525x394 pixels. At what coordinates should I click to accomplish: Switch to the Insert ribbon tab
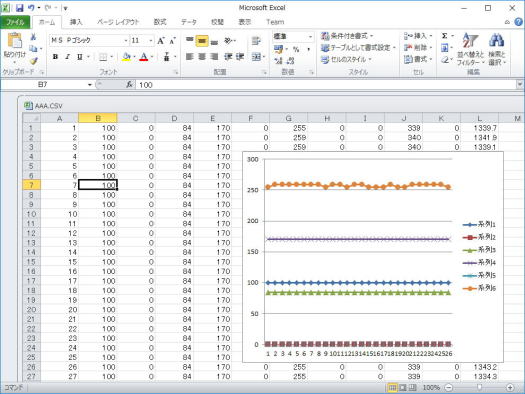pos(76,22)
